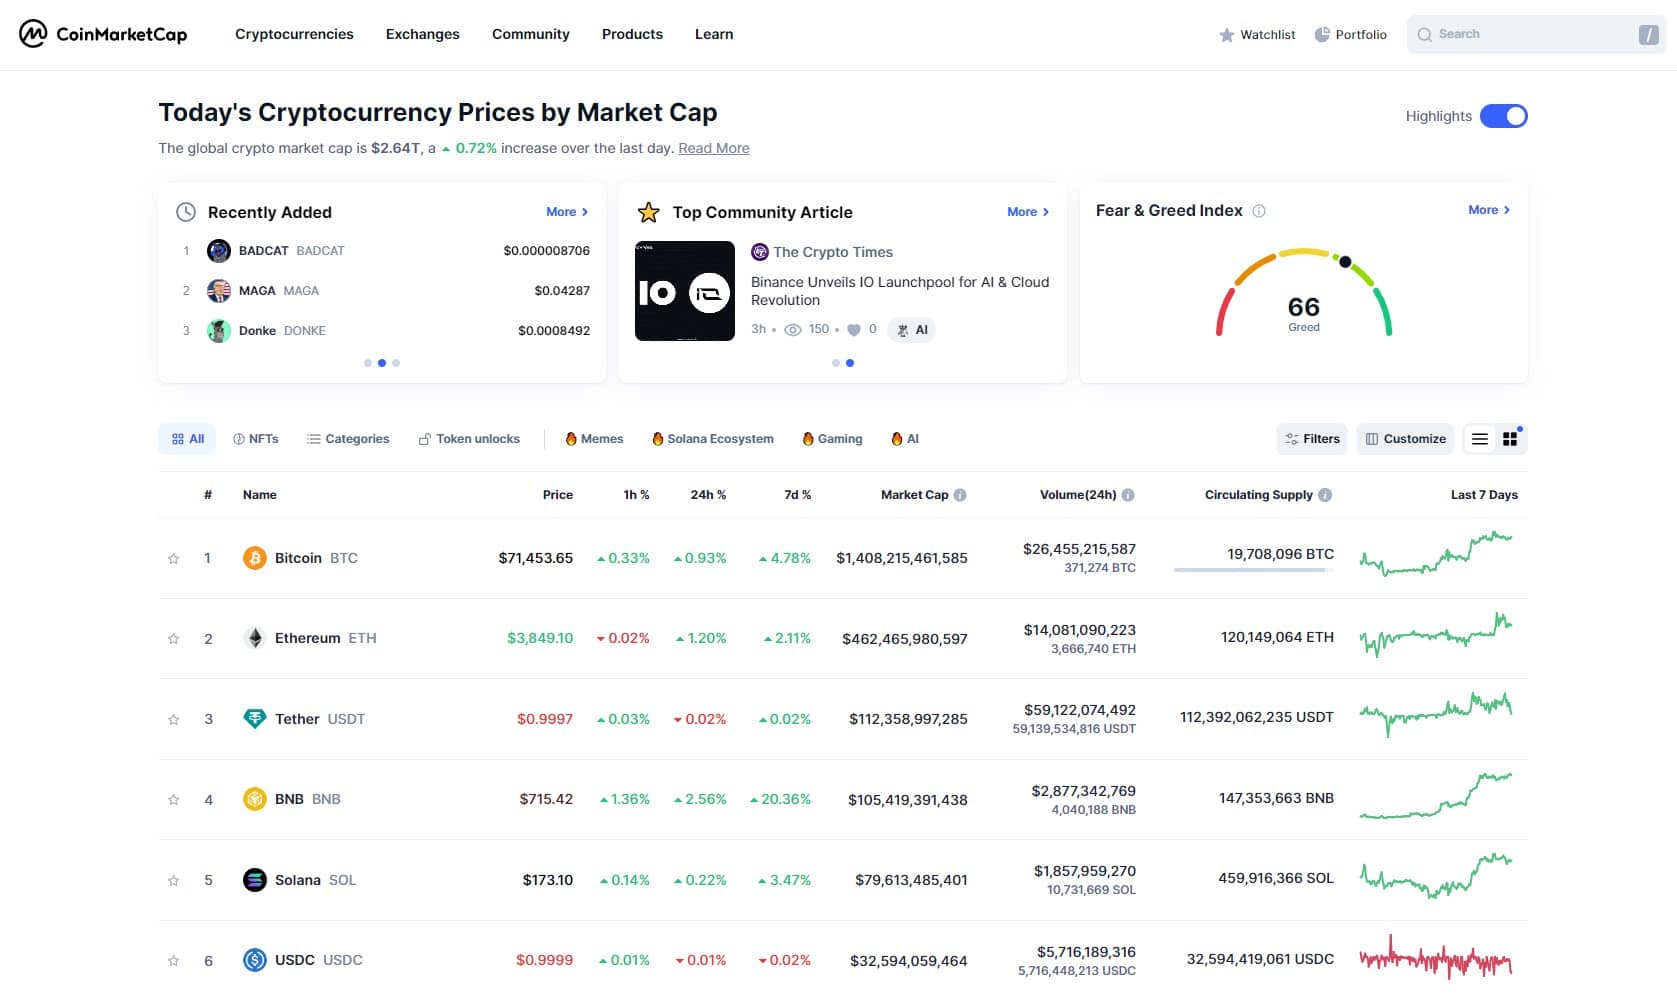Click the Search input field
Image resolution: width=1677 pixels, height=998 pixels.
[1535, 34]
